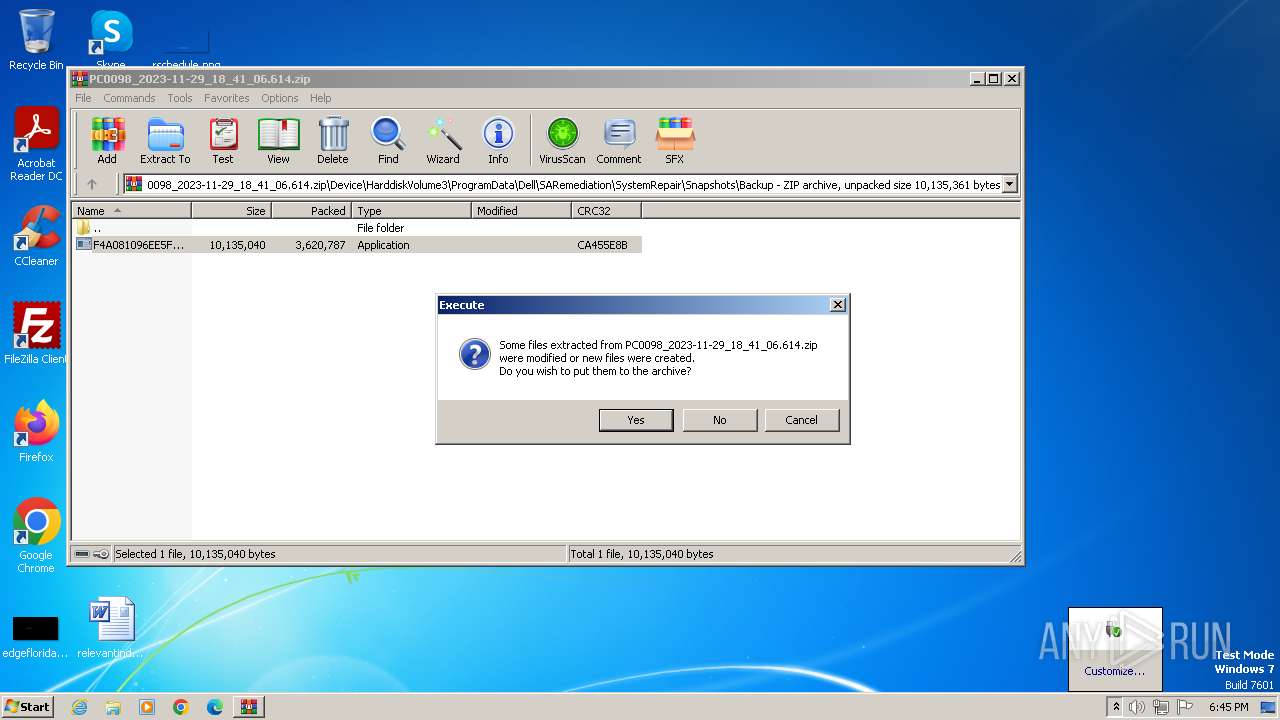Image resolution: width=1280 pixels, height=720 pixels.
Task: Click the Info toolbar icon
Action: coord(498,141)
